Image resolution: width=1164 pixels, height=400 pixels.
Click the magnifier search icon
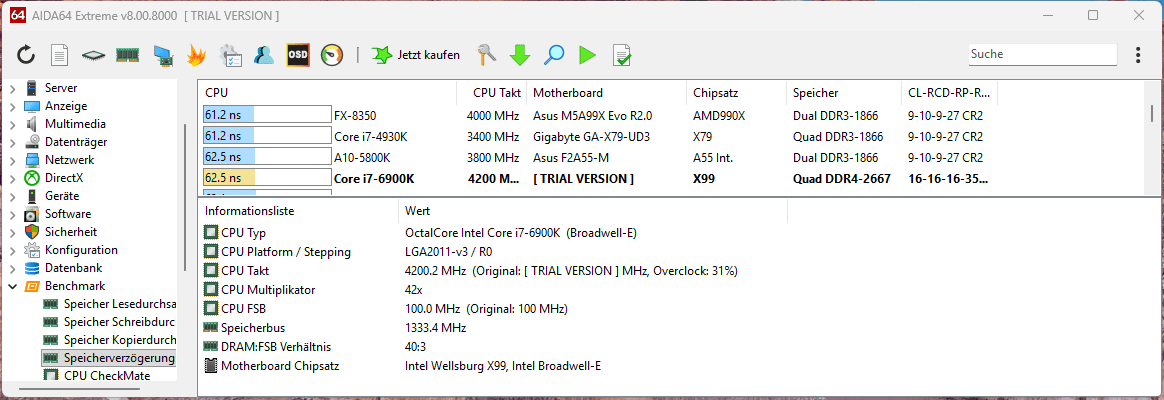click(554, 55)
